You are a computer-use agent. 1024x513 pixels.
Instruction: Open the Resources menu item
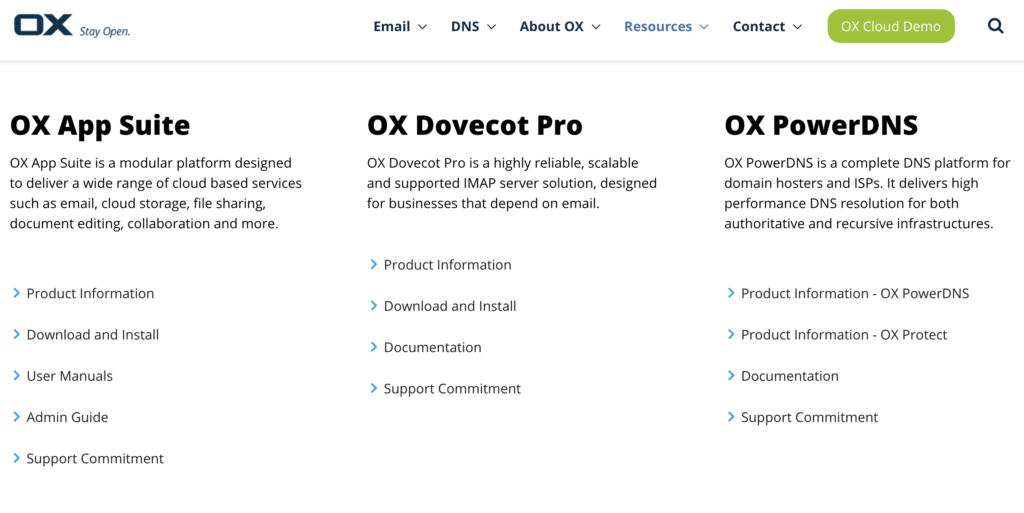pos(666,27)
